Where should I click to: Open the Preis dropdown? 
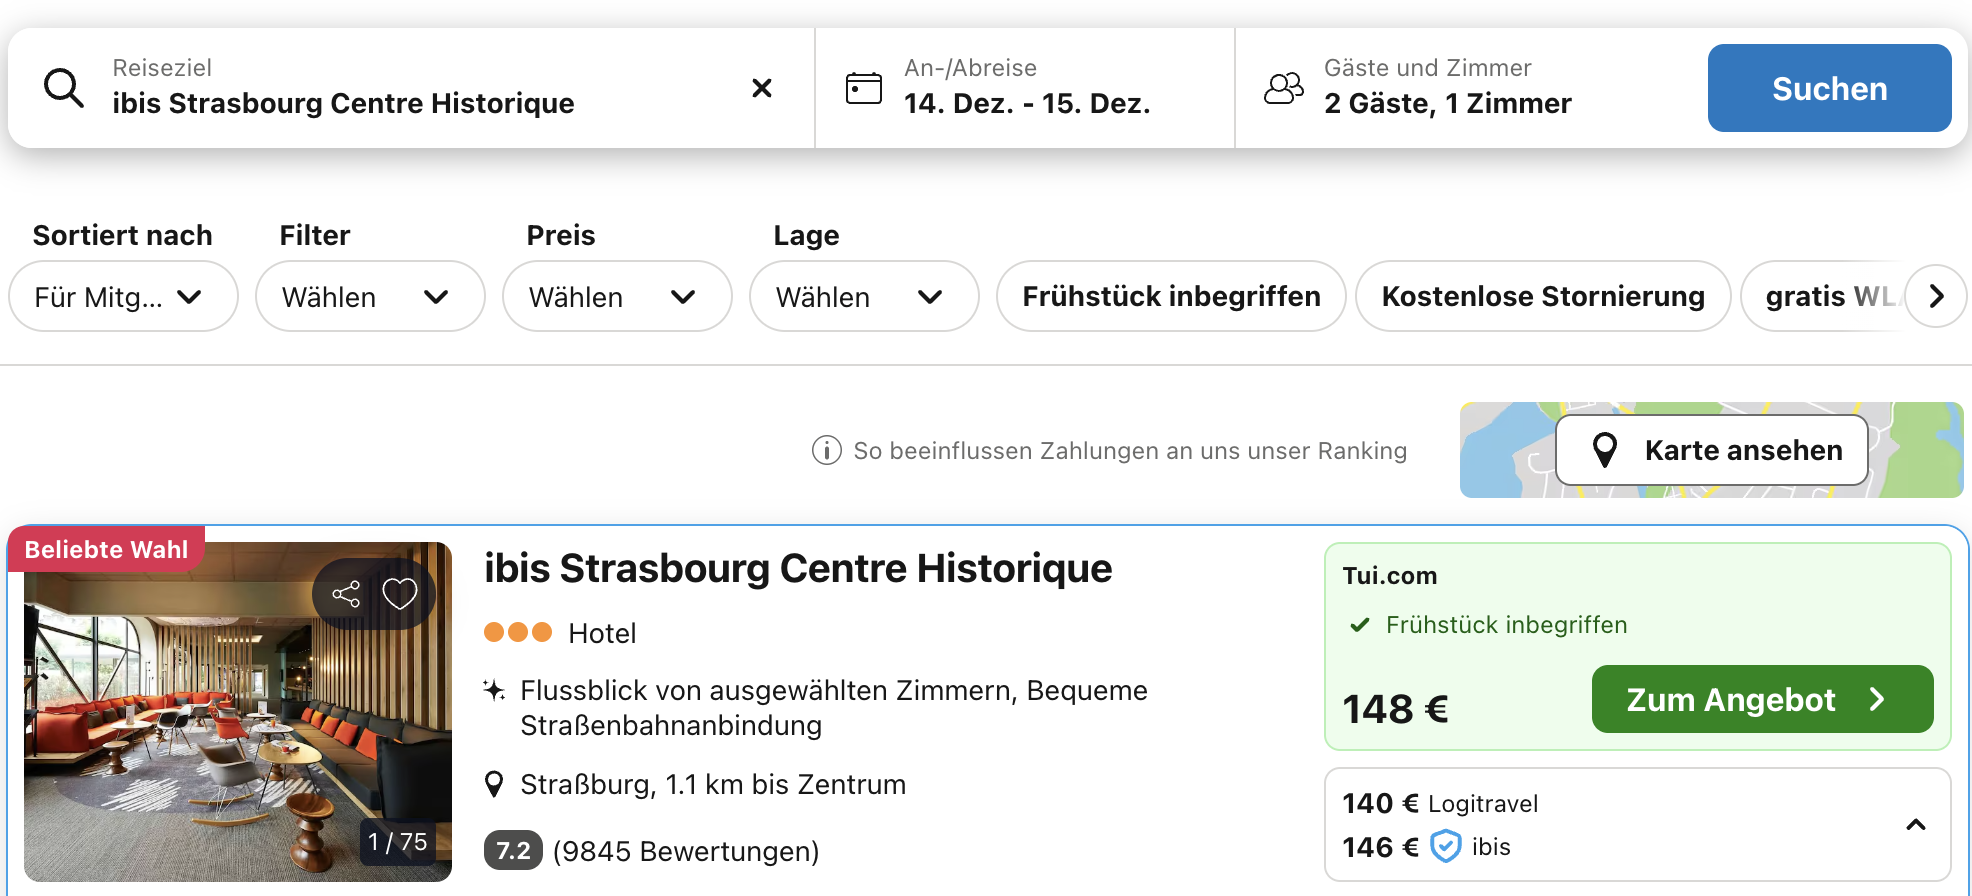[616, 297]
